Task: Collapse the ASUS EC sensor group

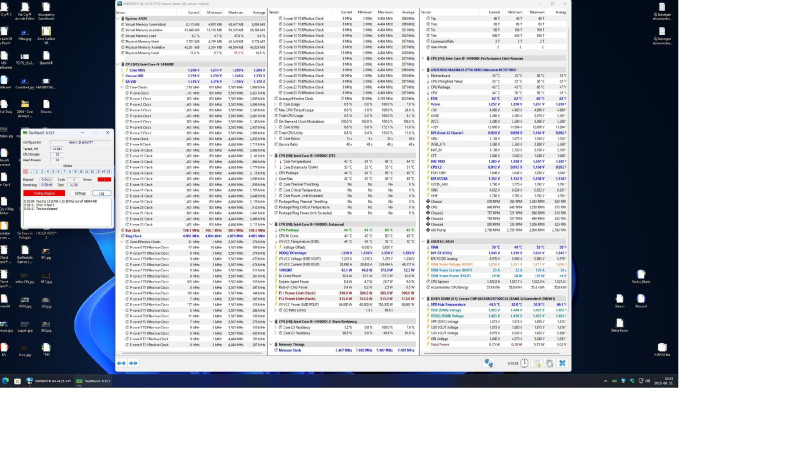Action: pyautogui.click(x=423, y=242)
